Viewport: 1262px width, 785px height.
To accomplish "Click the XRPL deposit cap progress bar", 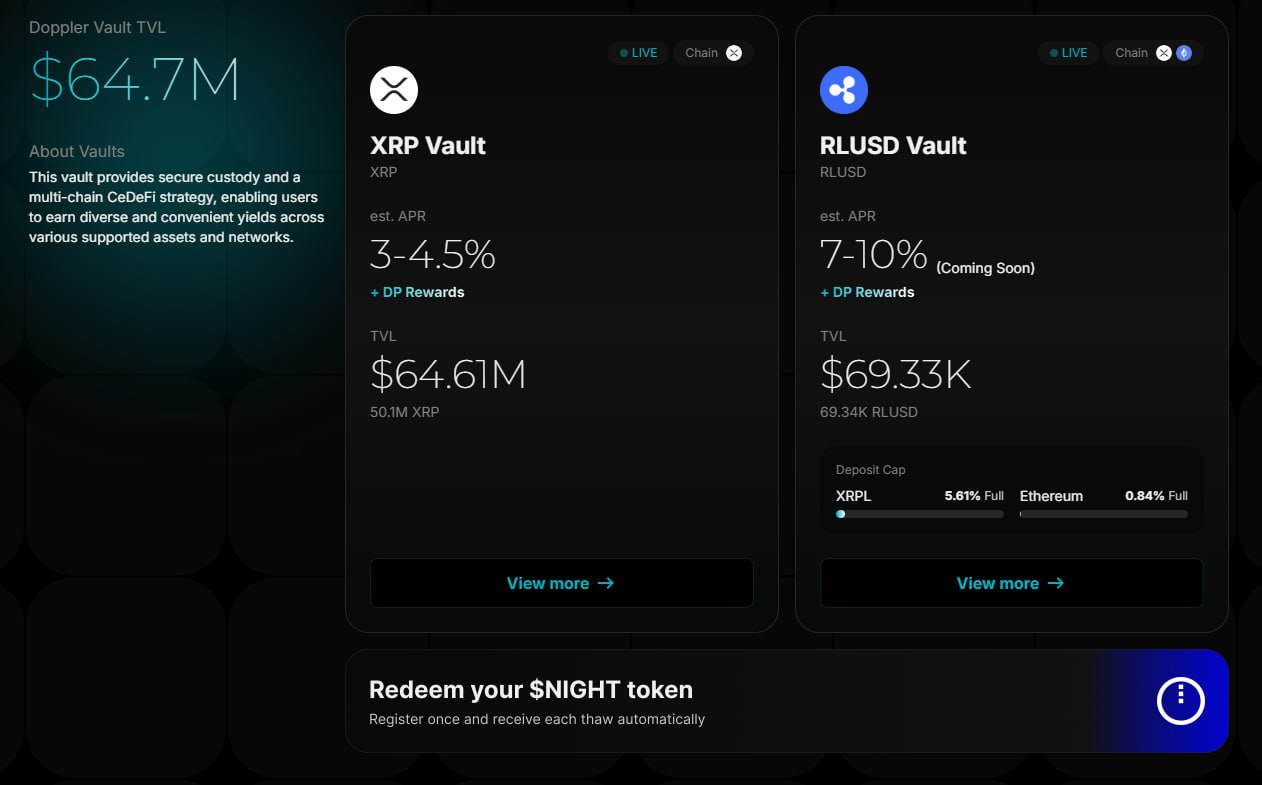I will [920, 514].
